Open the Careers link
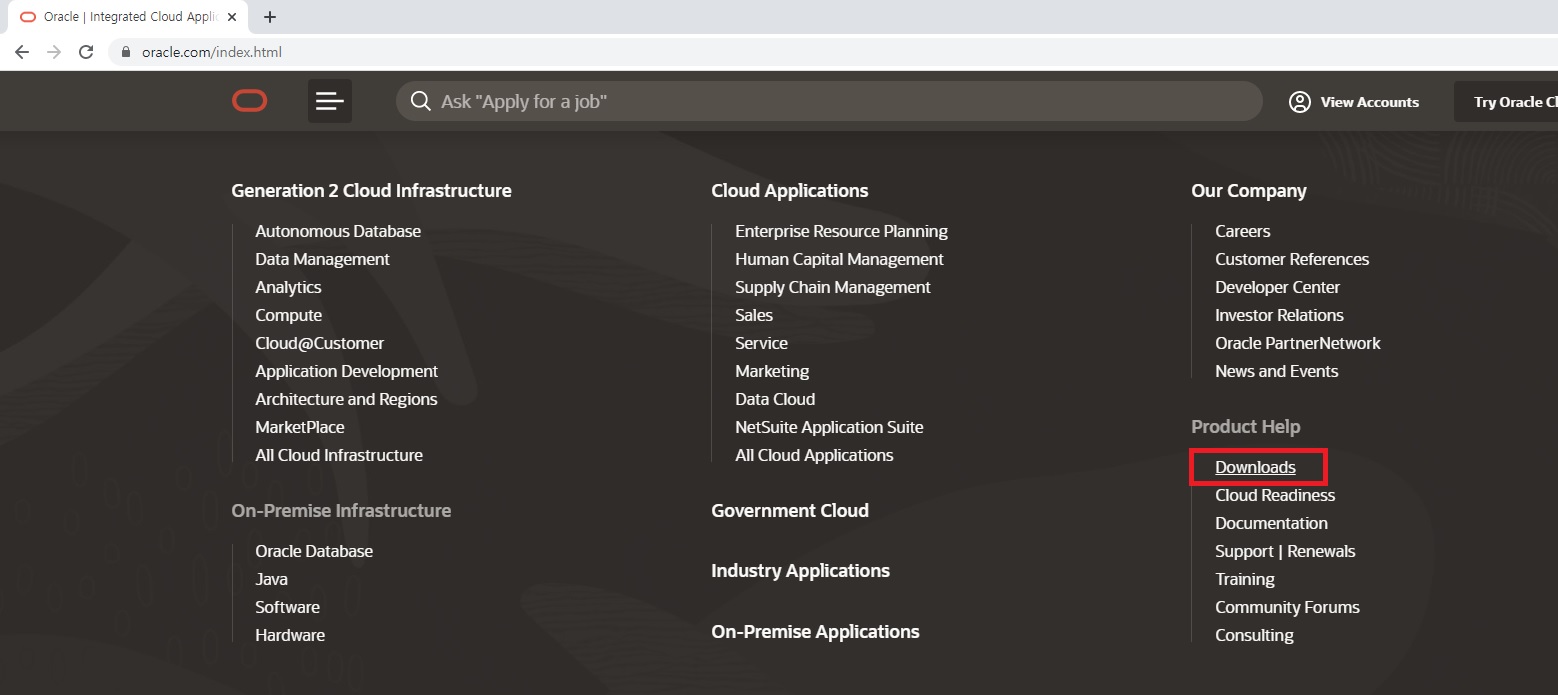The height and width of the screenshot is (695, 1558). (1243, 231)
